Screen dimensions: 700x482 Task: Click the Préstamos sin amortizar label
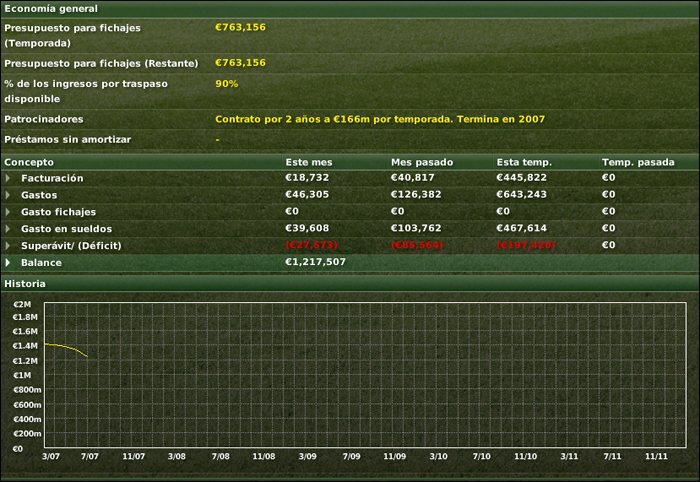(x=67, y=139)
